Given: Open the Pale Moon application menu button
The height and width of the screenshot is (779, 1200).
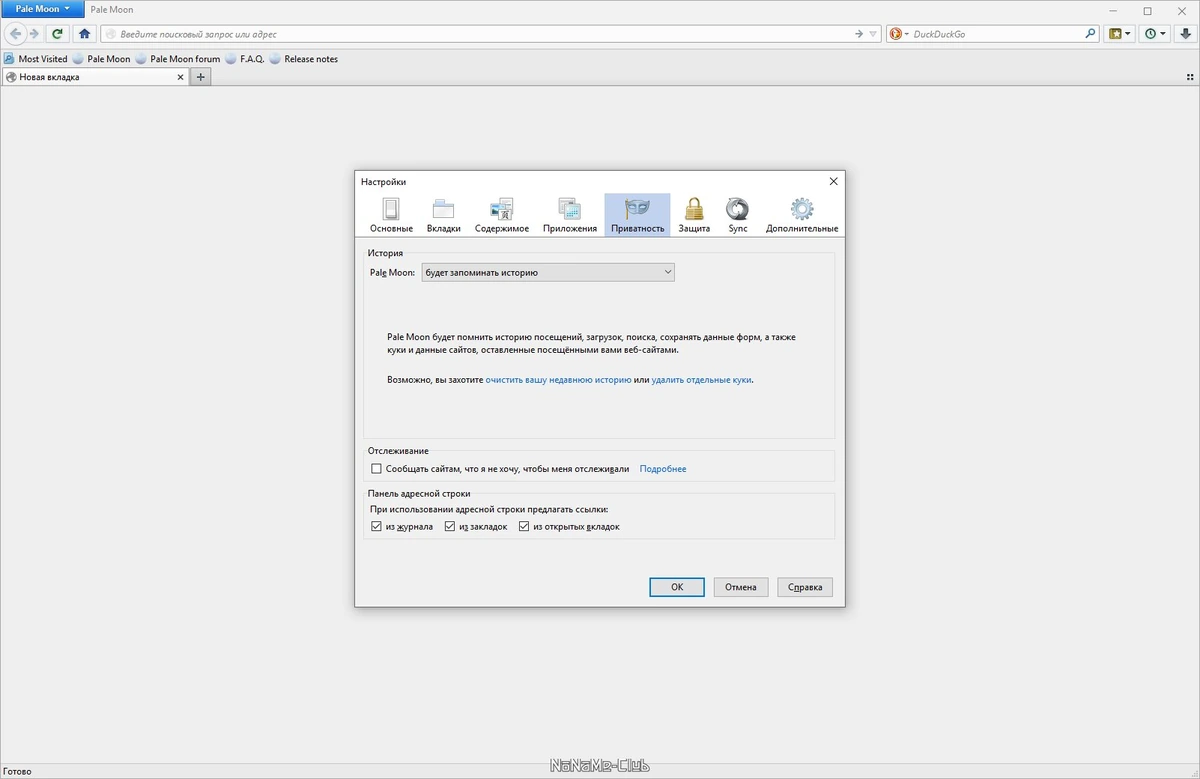Looking at the screenshot, I should [42, 9].
